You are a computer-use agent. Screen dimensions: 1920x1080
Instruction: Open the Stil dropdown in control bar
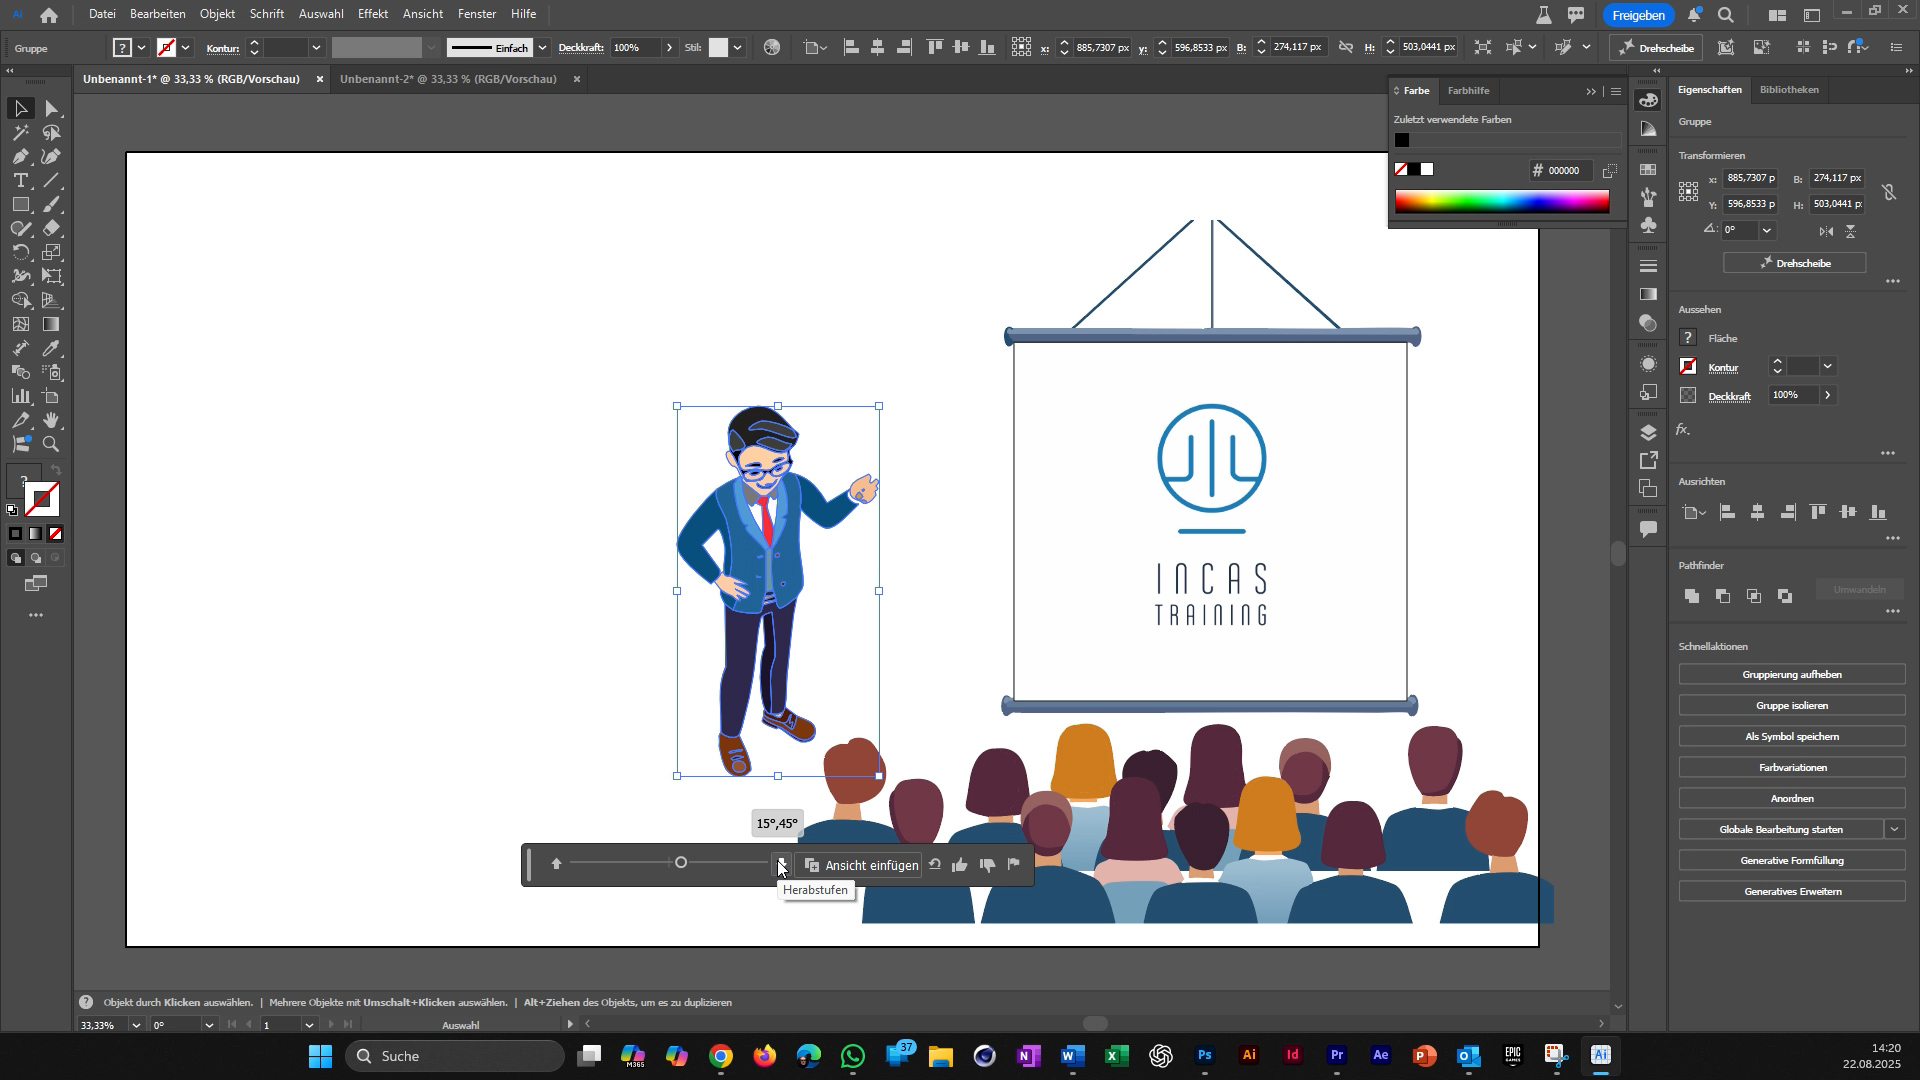click(738, 48)
